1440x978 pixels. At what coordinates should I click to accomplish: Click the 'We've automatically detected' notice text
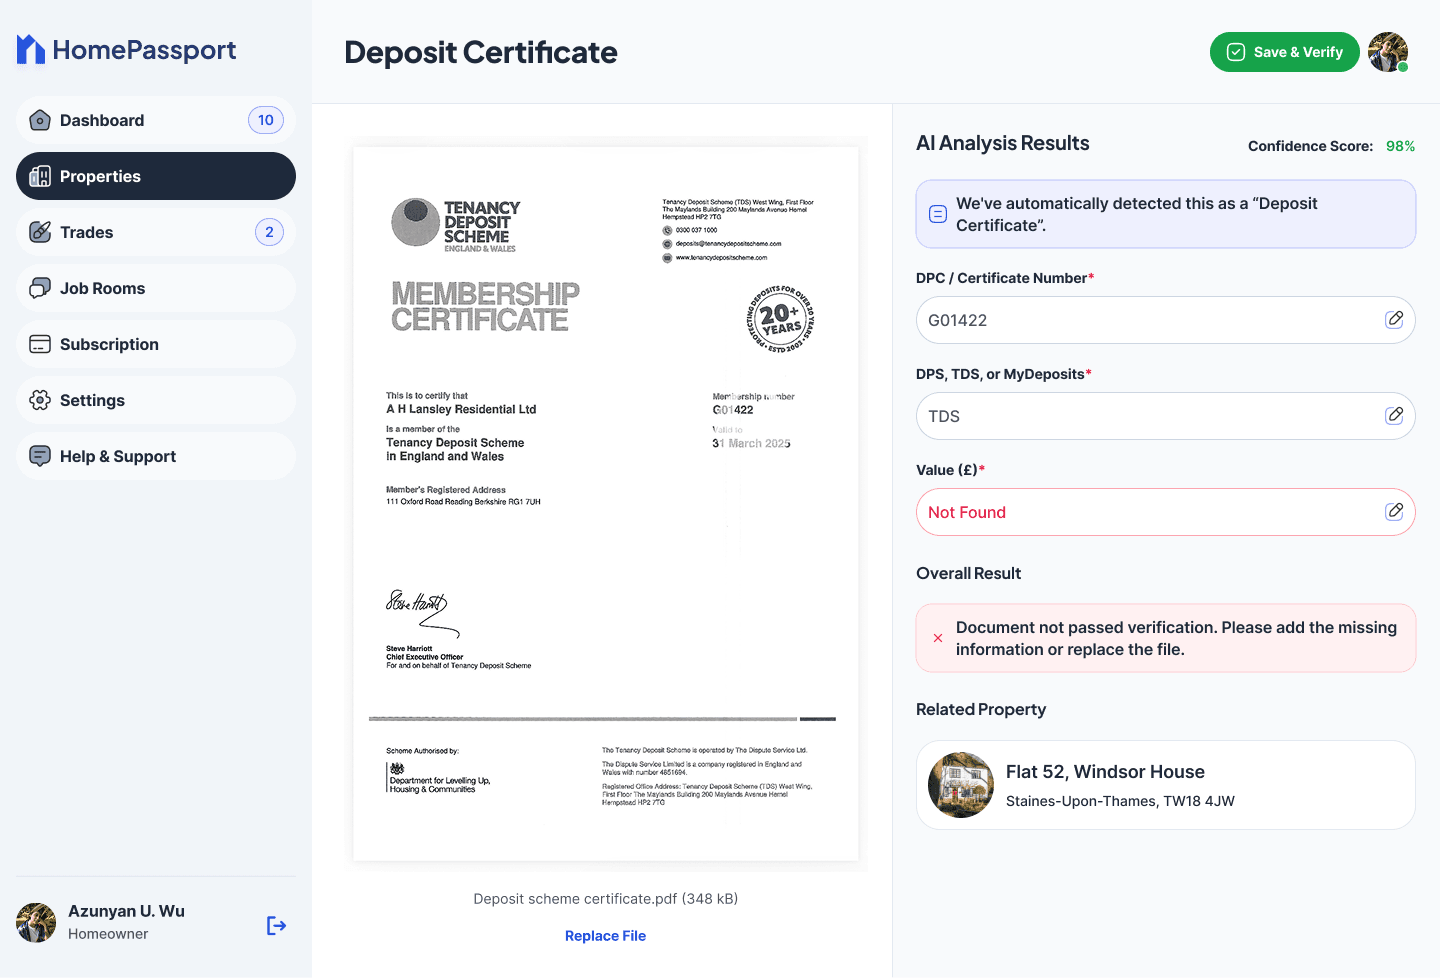(1137, 214)
